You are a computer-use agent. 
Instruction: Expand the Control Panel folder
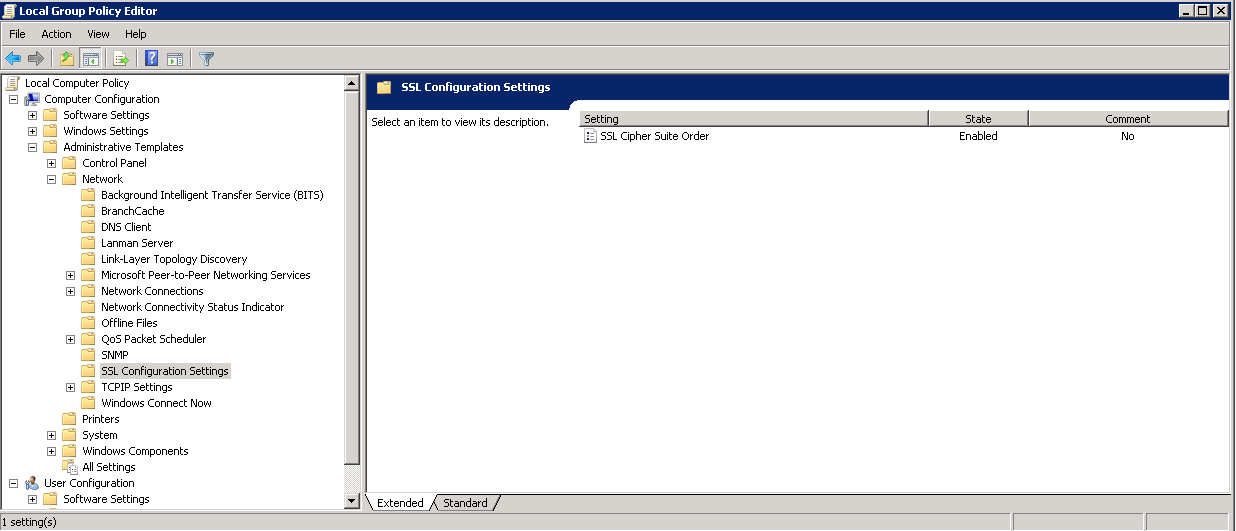pos(51,163)
